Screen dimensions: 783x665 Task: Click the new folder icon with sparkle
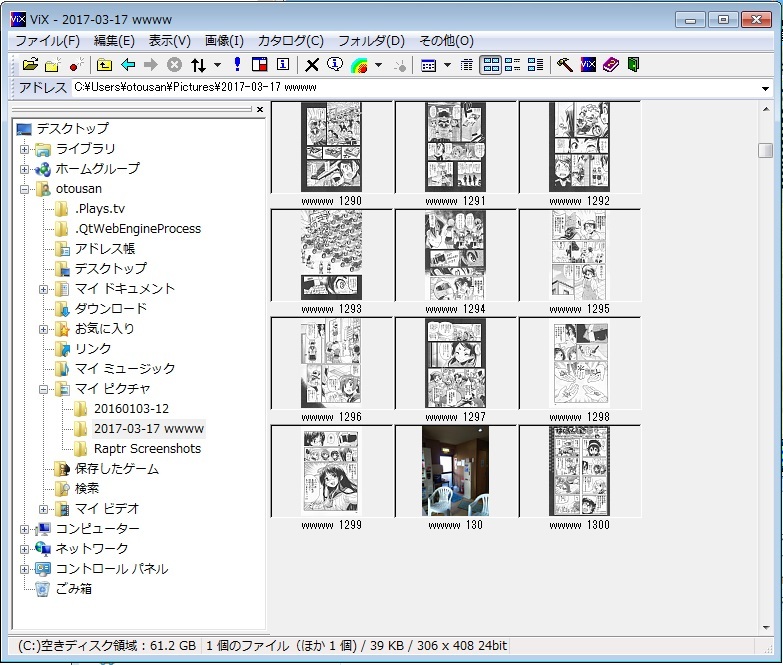click(x=53, y=65)
